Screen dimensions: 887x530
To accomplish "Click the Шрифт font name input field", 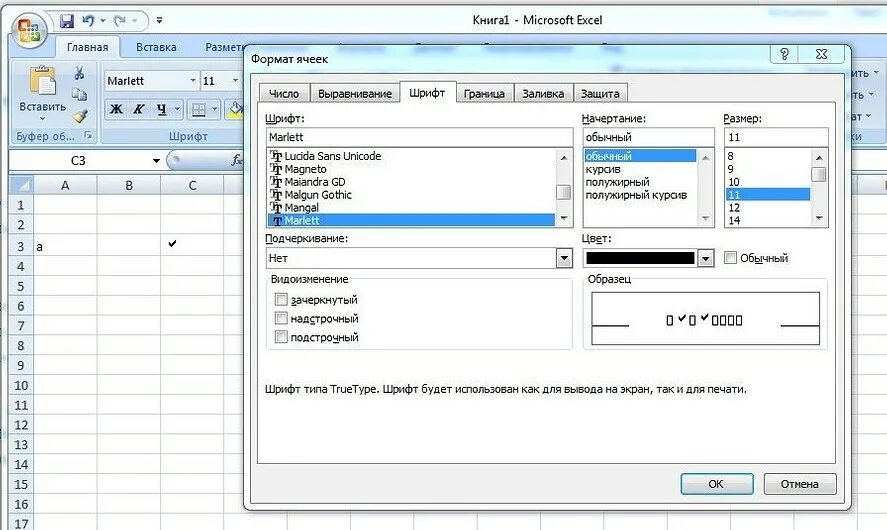I will click(419, 137).
